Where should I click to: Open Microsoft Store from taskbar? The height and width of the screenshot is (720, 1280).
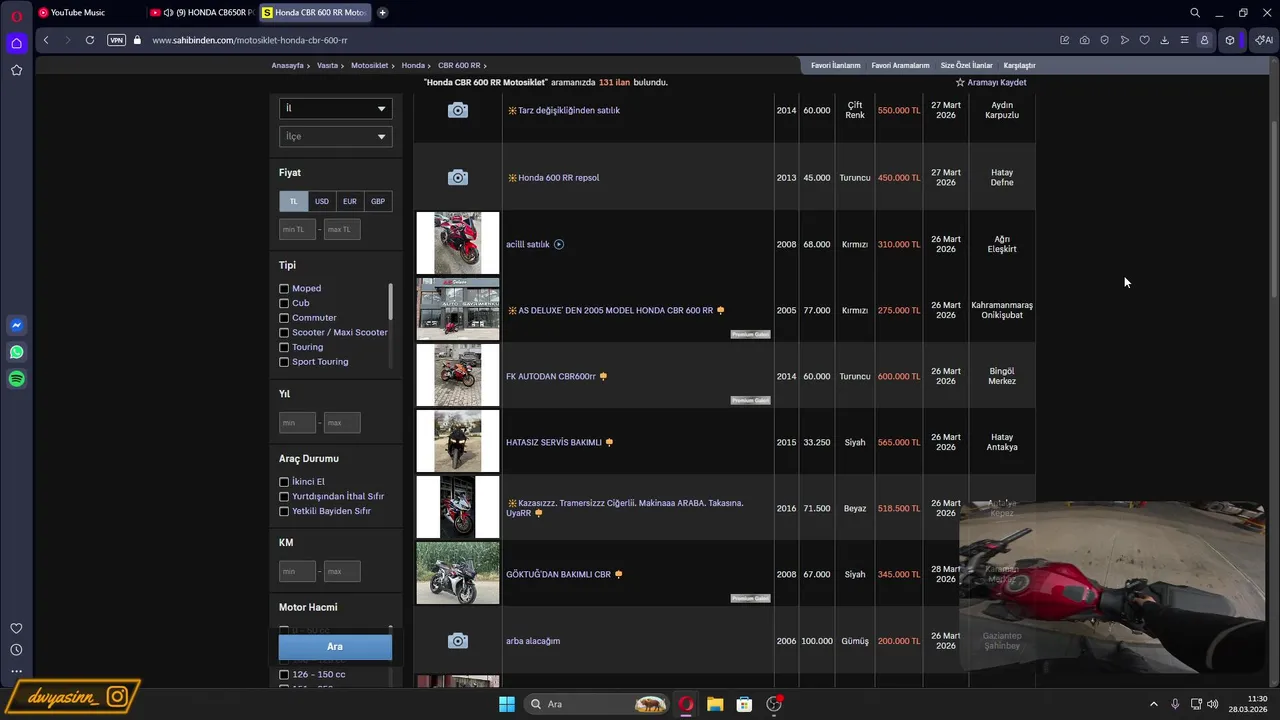(x=744, y=704)
